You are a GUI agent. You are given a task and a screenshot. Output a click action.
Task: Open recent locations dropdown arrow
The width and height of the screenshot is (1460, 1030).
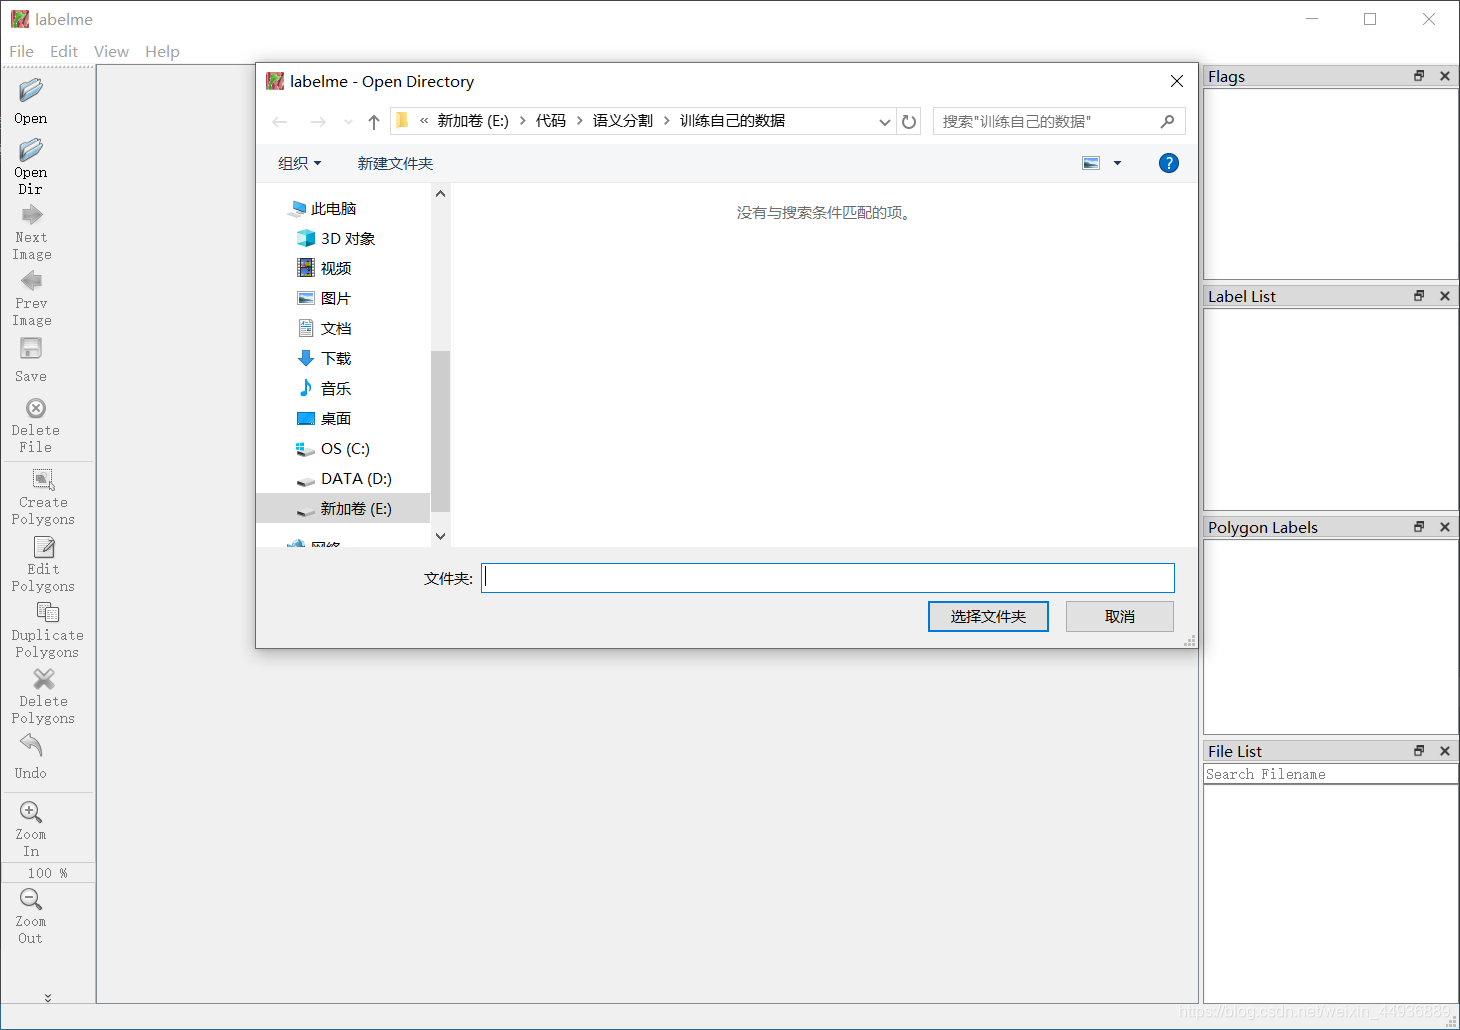[x=348, y=122]
